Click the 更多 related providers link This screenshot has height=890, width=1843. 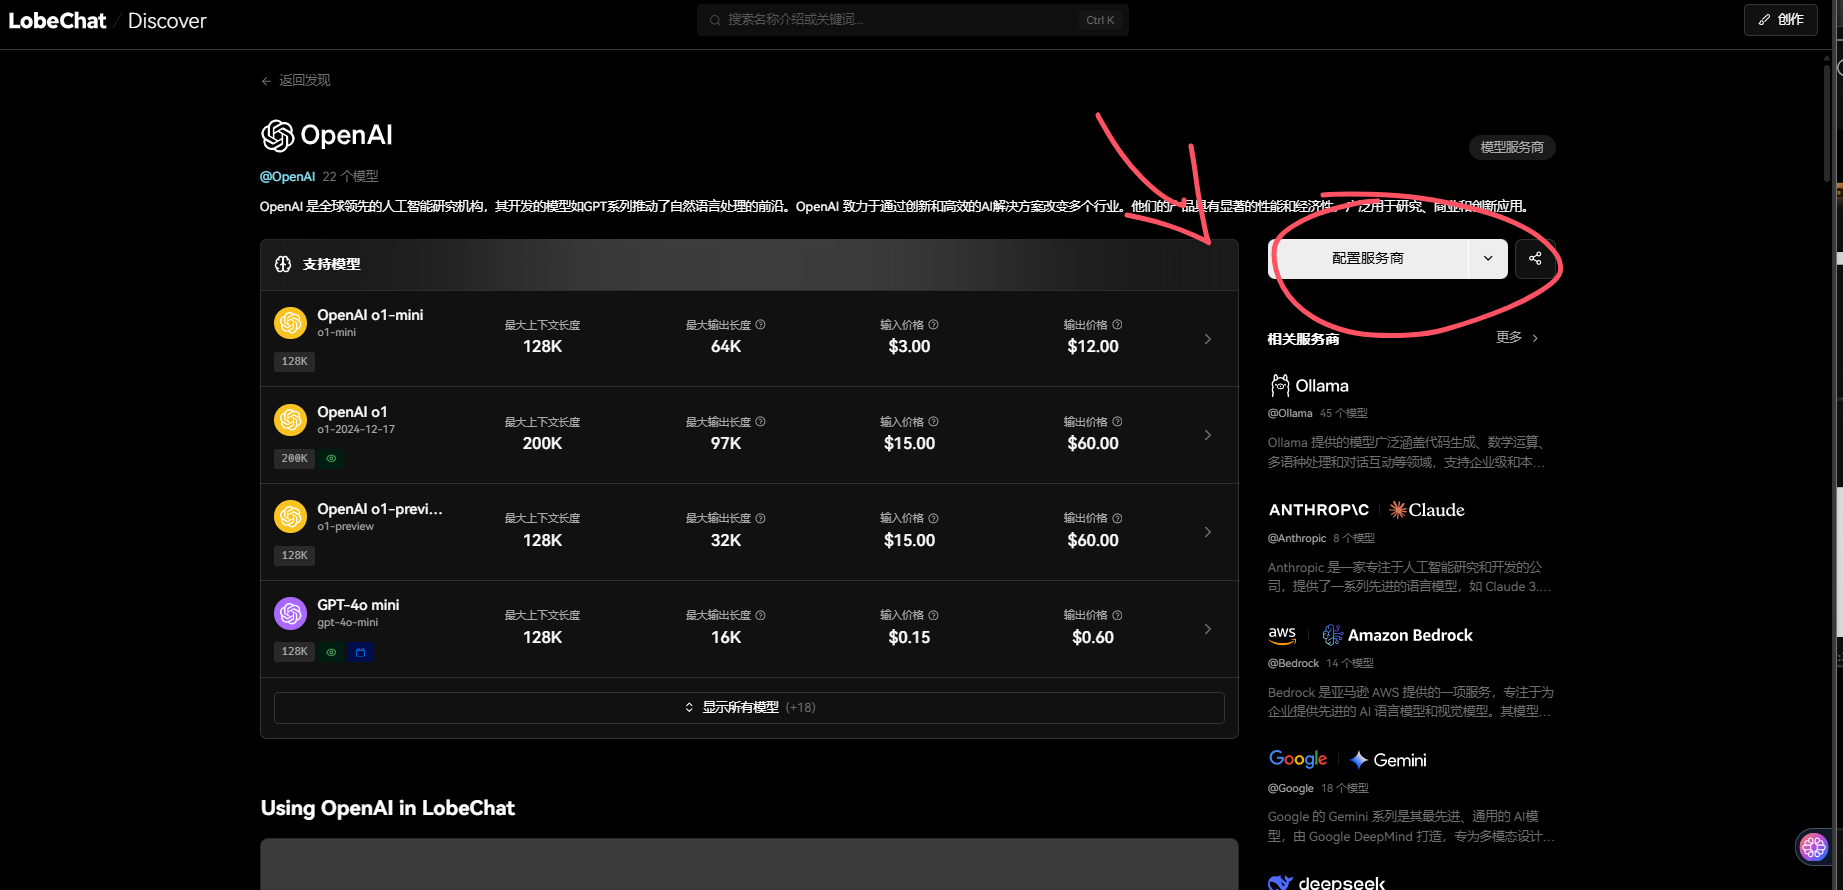coord(1517,338)
